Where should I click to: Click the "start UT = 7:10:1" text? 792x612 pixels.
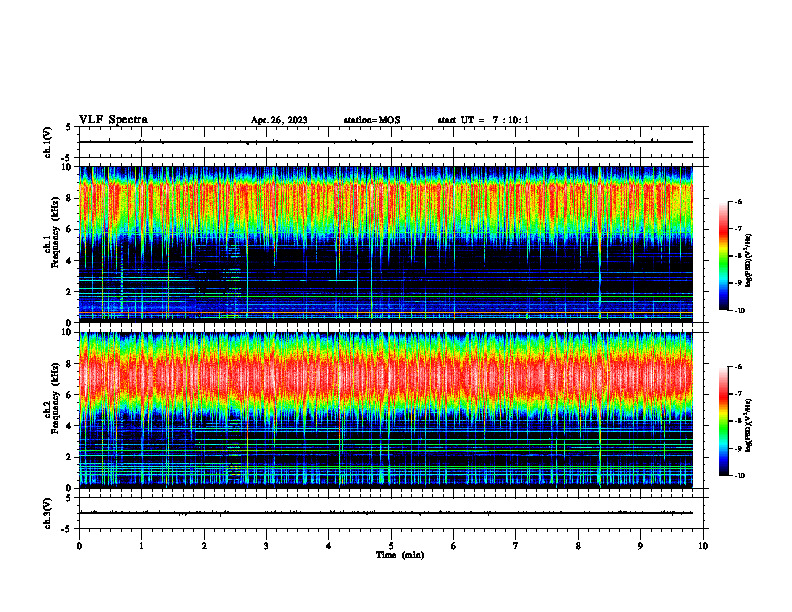(x=483, y=120)
